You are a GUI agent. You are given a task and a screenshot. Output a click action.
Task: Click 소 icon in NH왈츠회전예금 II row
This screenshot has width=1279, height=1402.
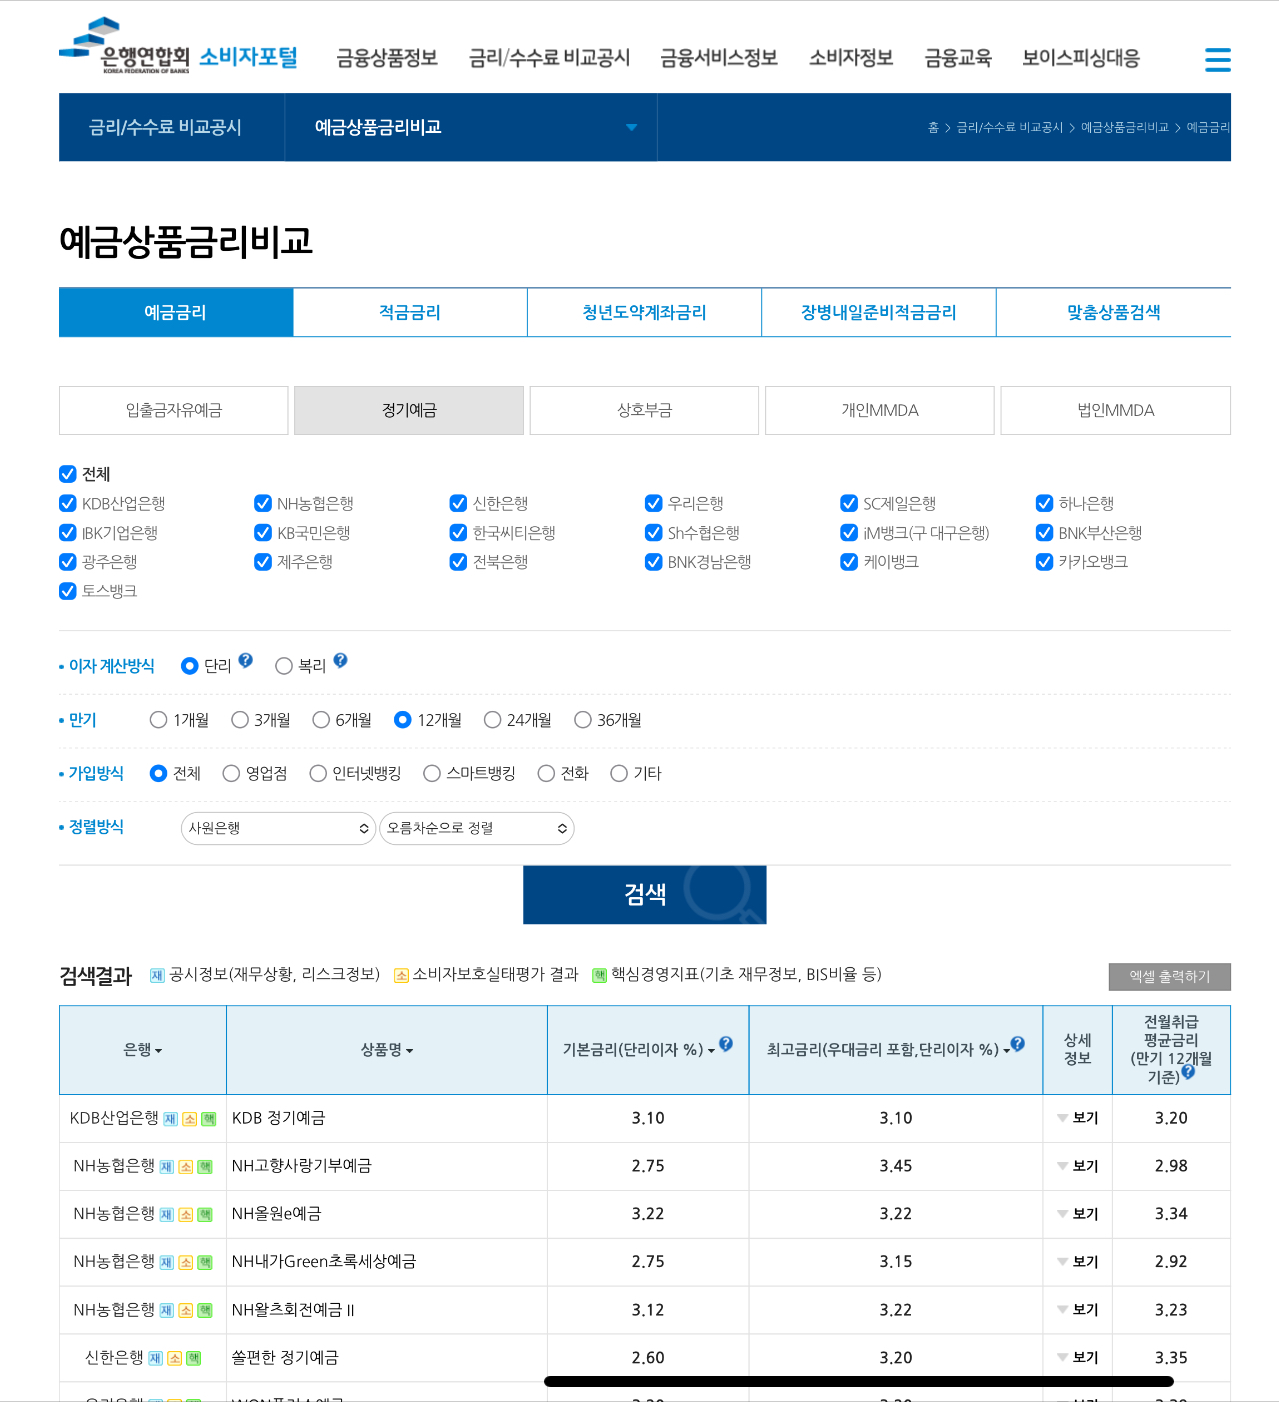point(186,1311)
